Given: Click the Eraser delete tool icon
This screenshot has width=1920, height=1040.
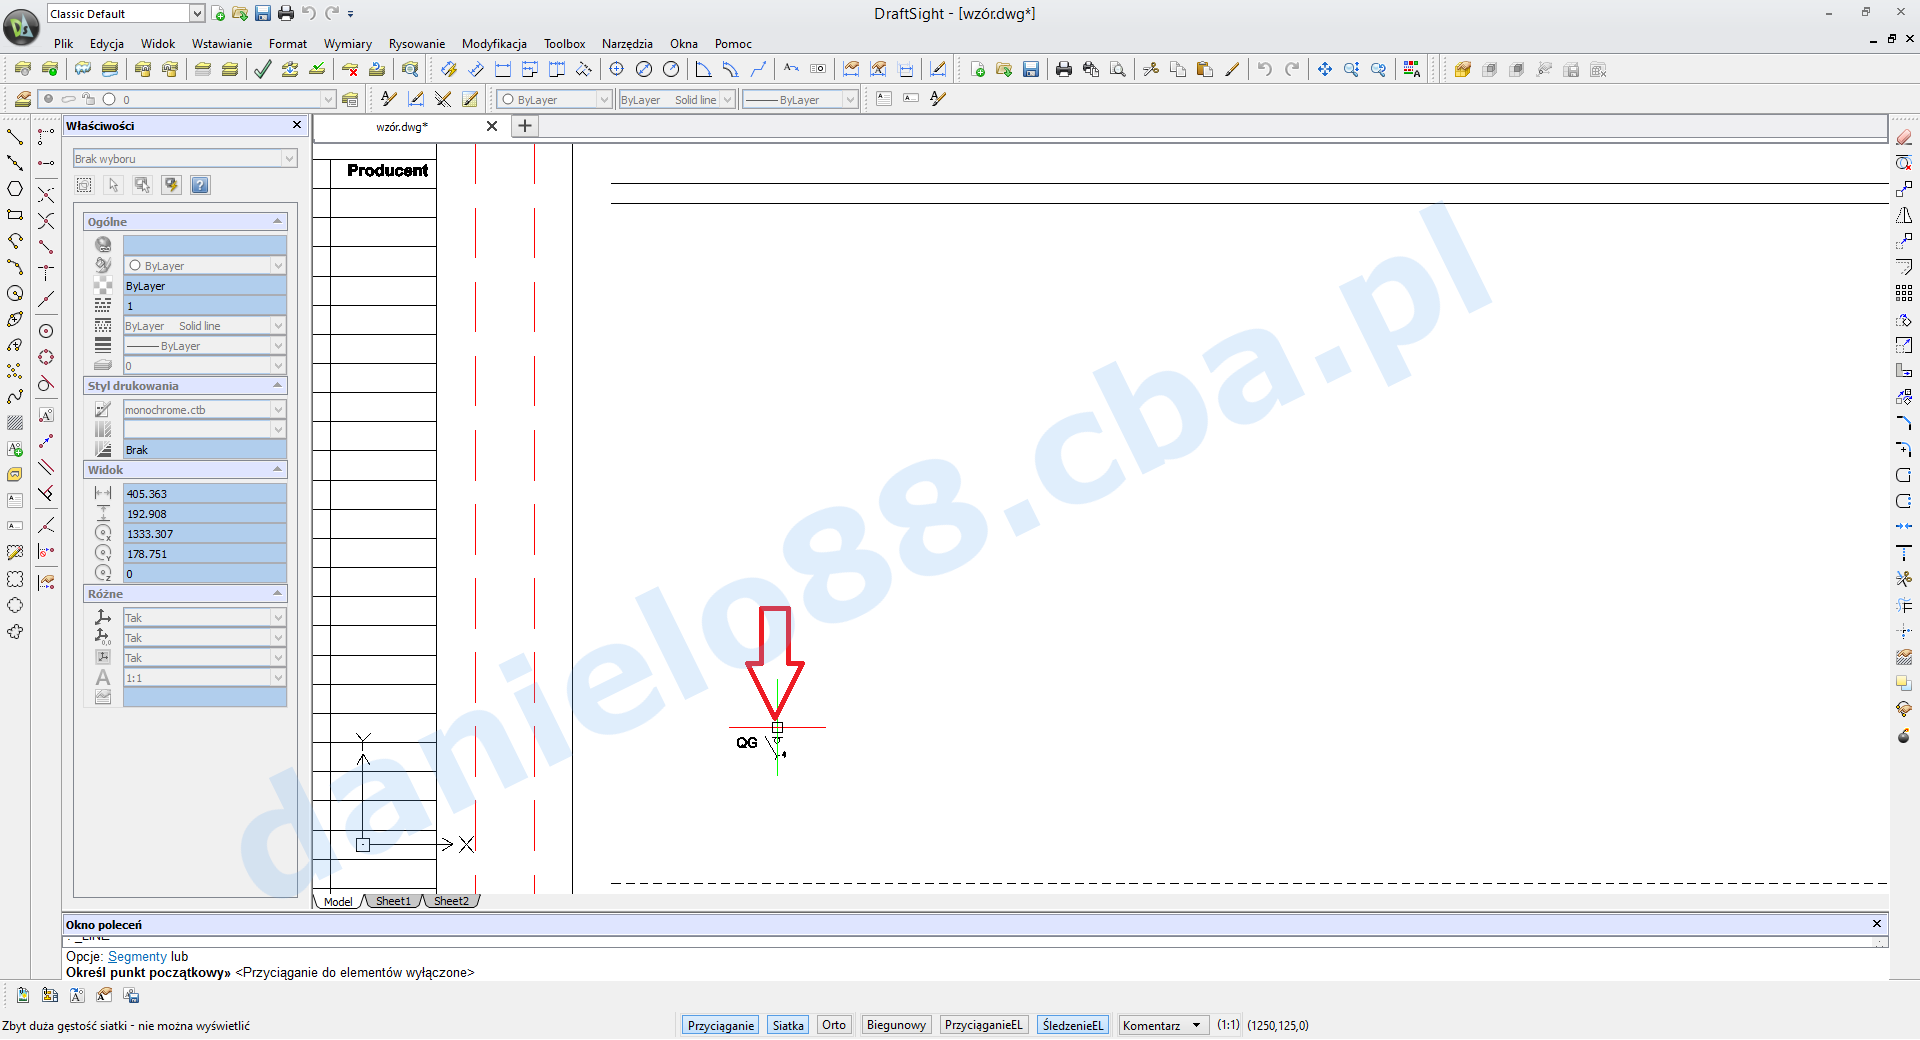Looking at the screenshot, I should coord(1904,137).
